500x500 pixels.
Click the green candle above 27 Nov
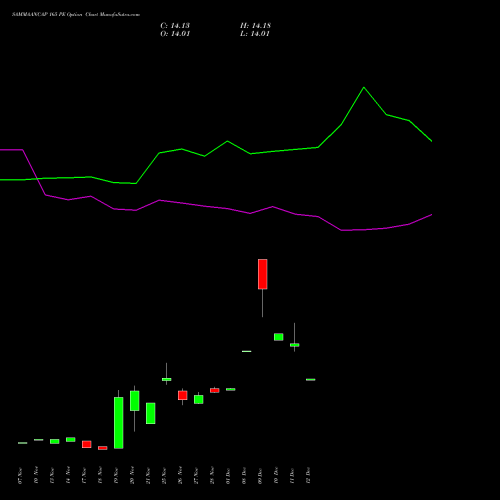click(199, 399)
